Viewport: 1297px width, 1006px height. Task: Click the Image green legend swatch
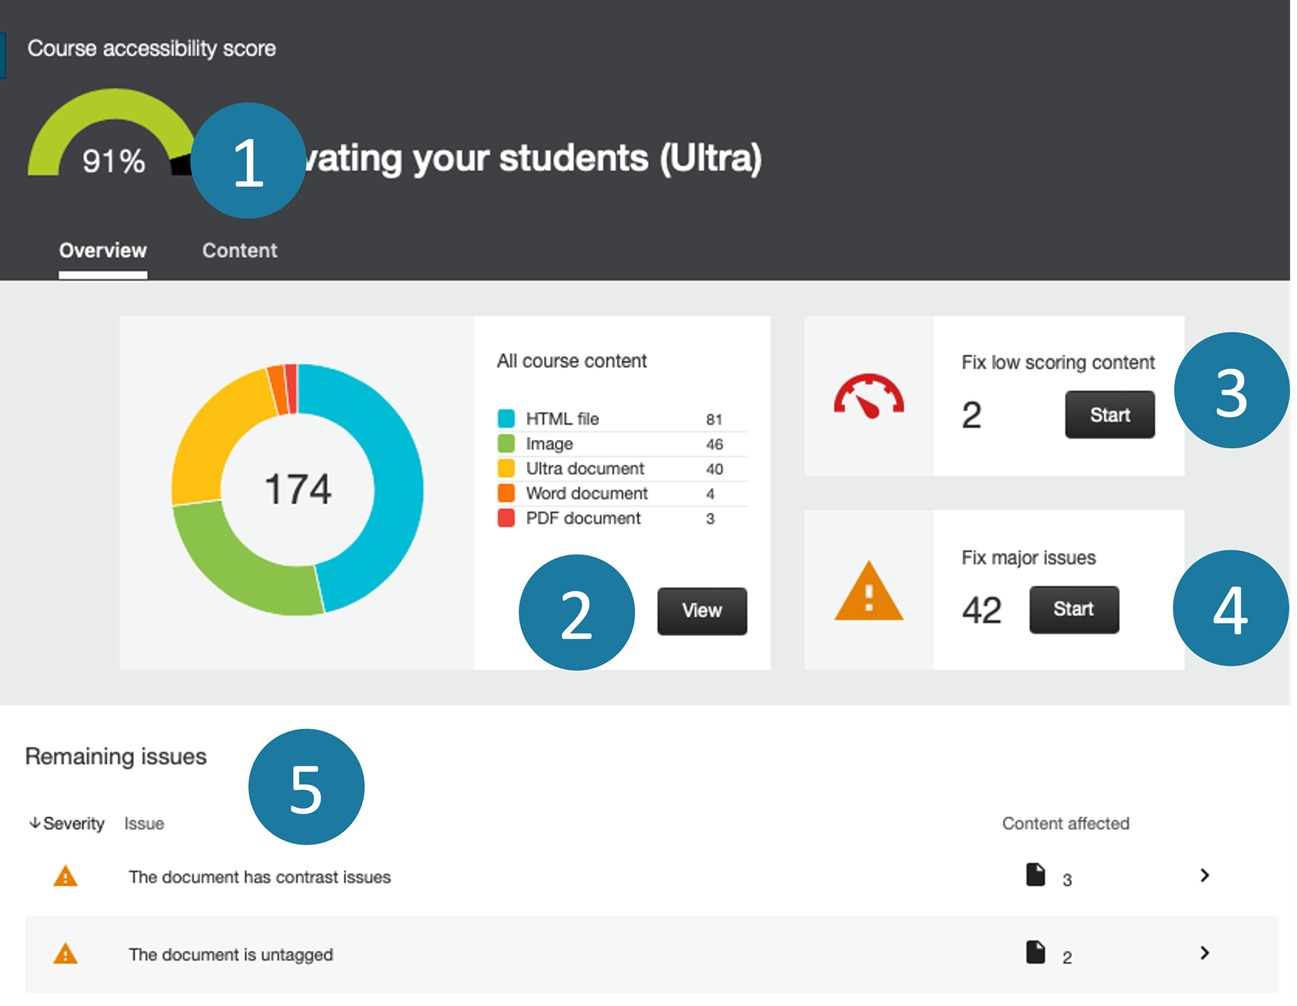pyautogui.click(x=506, y=444)
